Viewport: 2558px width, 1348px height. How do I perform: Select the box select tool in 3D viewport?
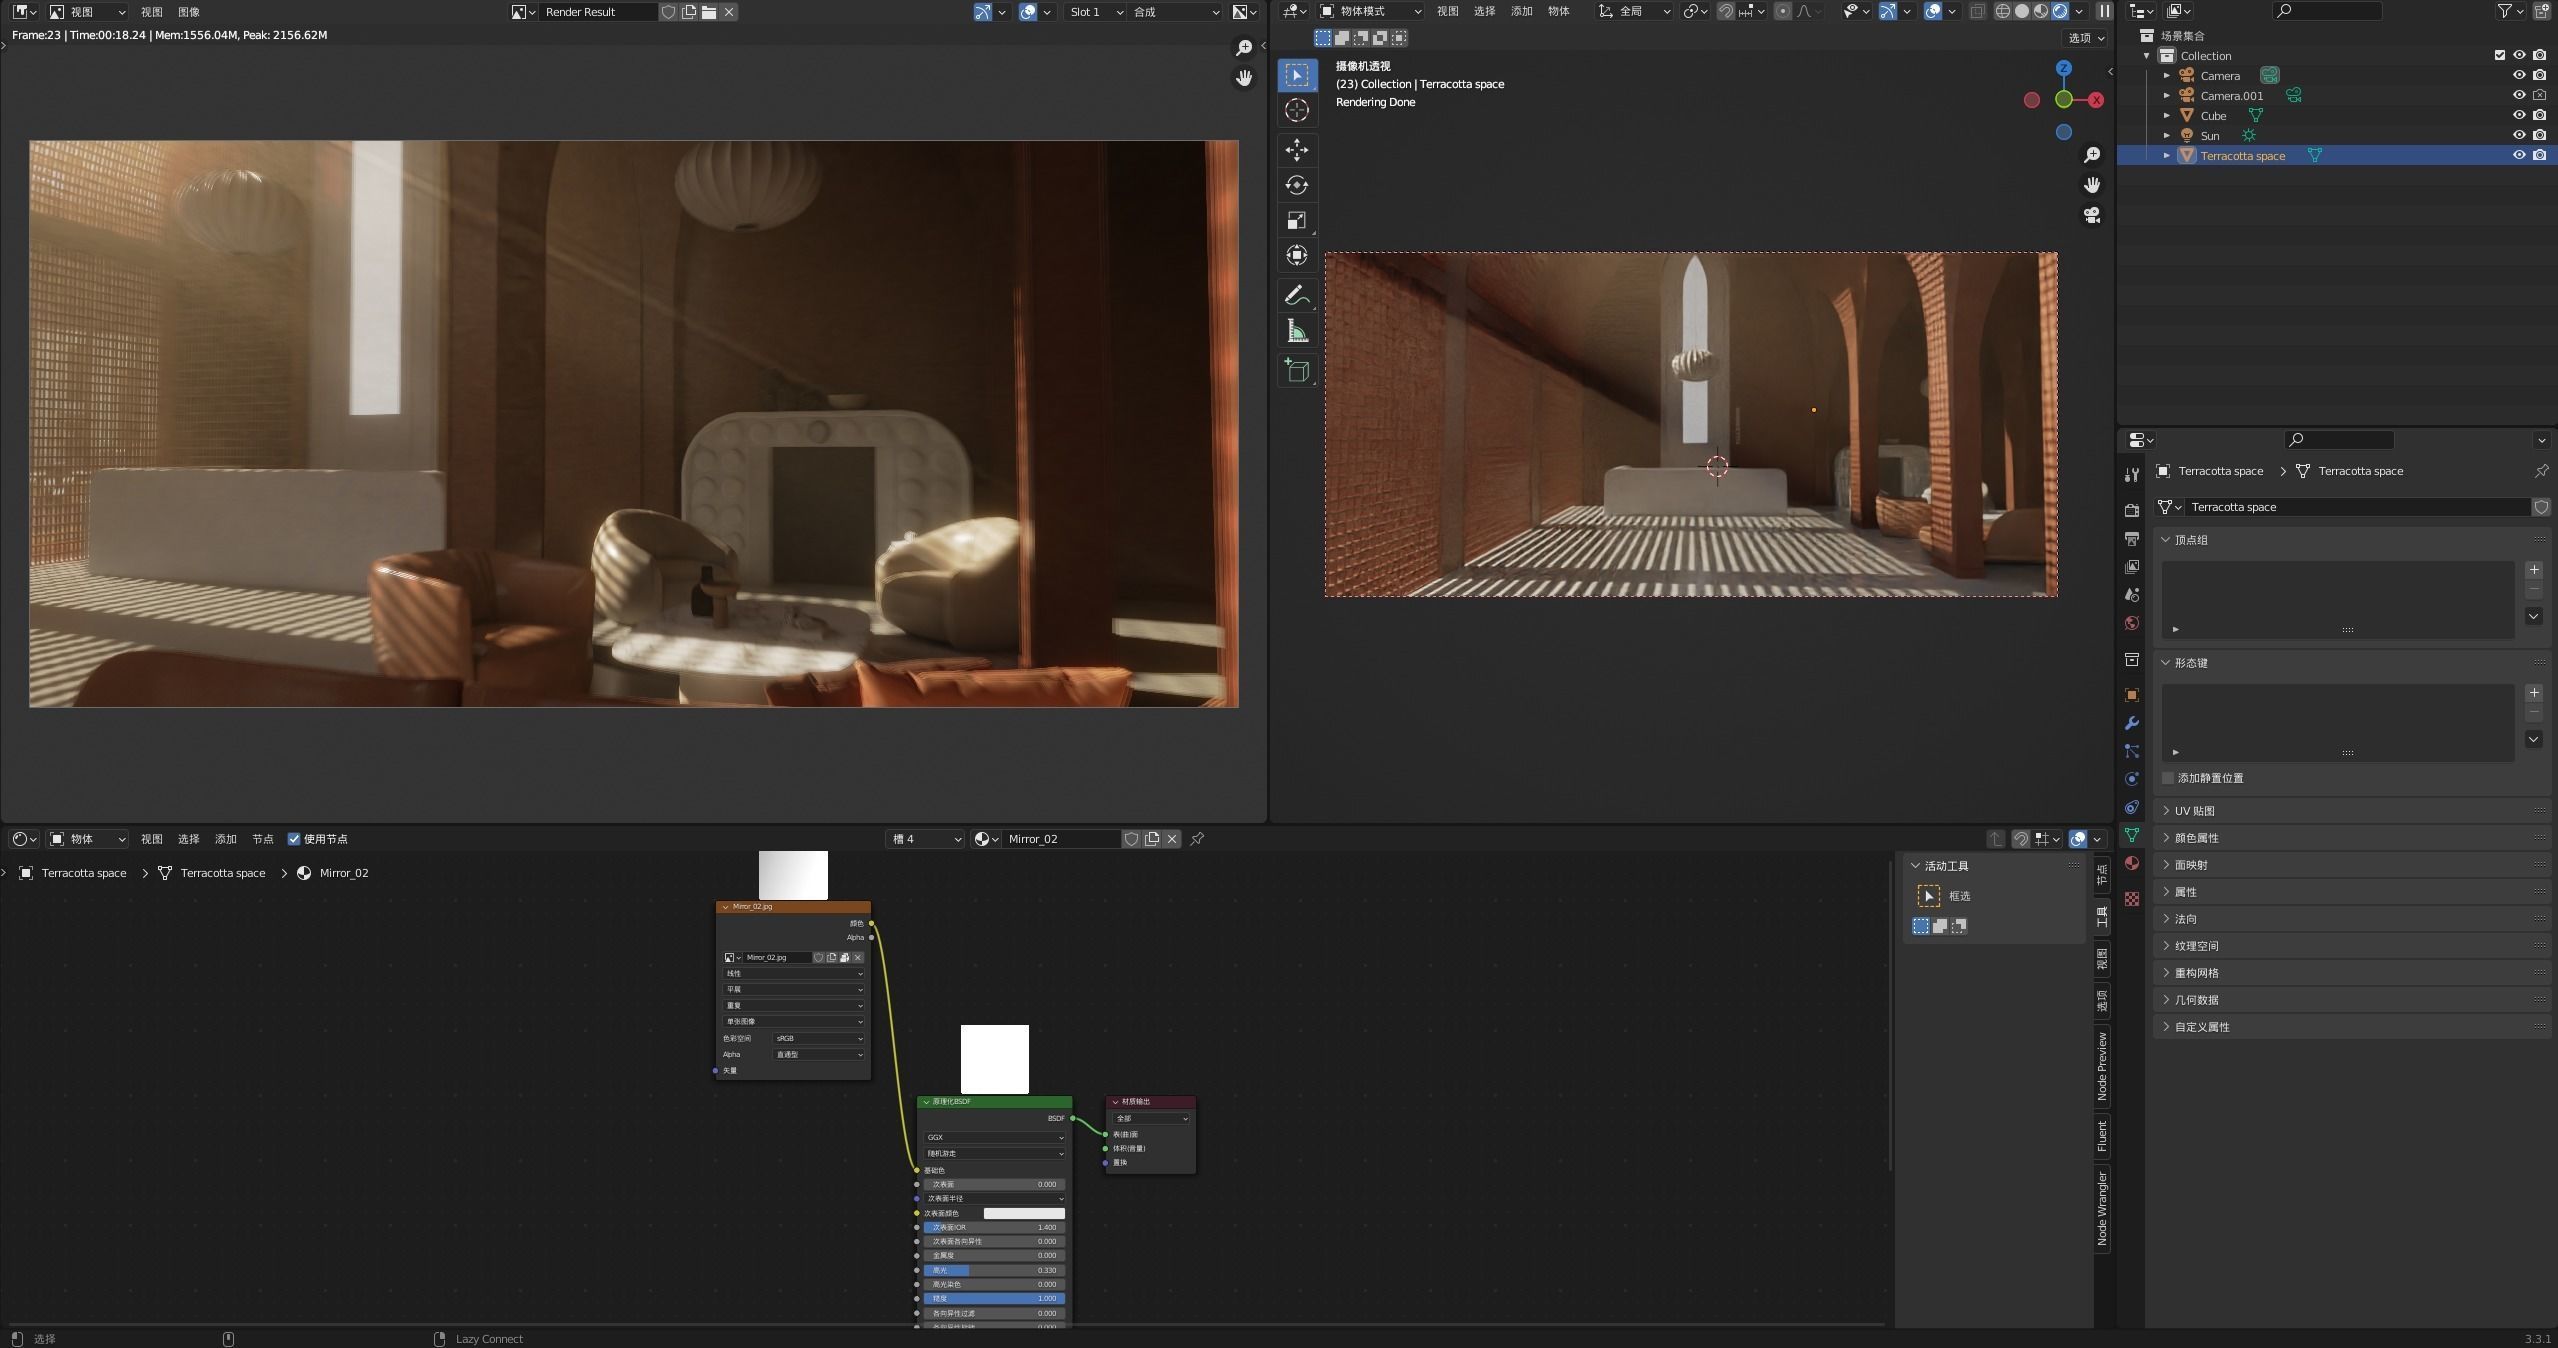pyautogui.click(x=1297, y=75)
